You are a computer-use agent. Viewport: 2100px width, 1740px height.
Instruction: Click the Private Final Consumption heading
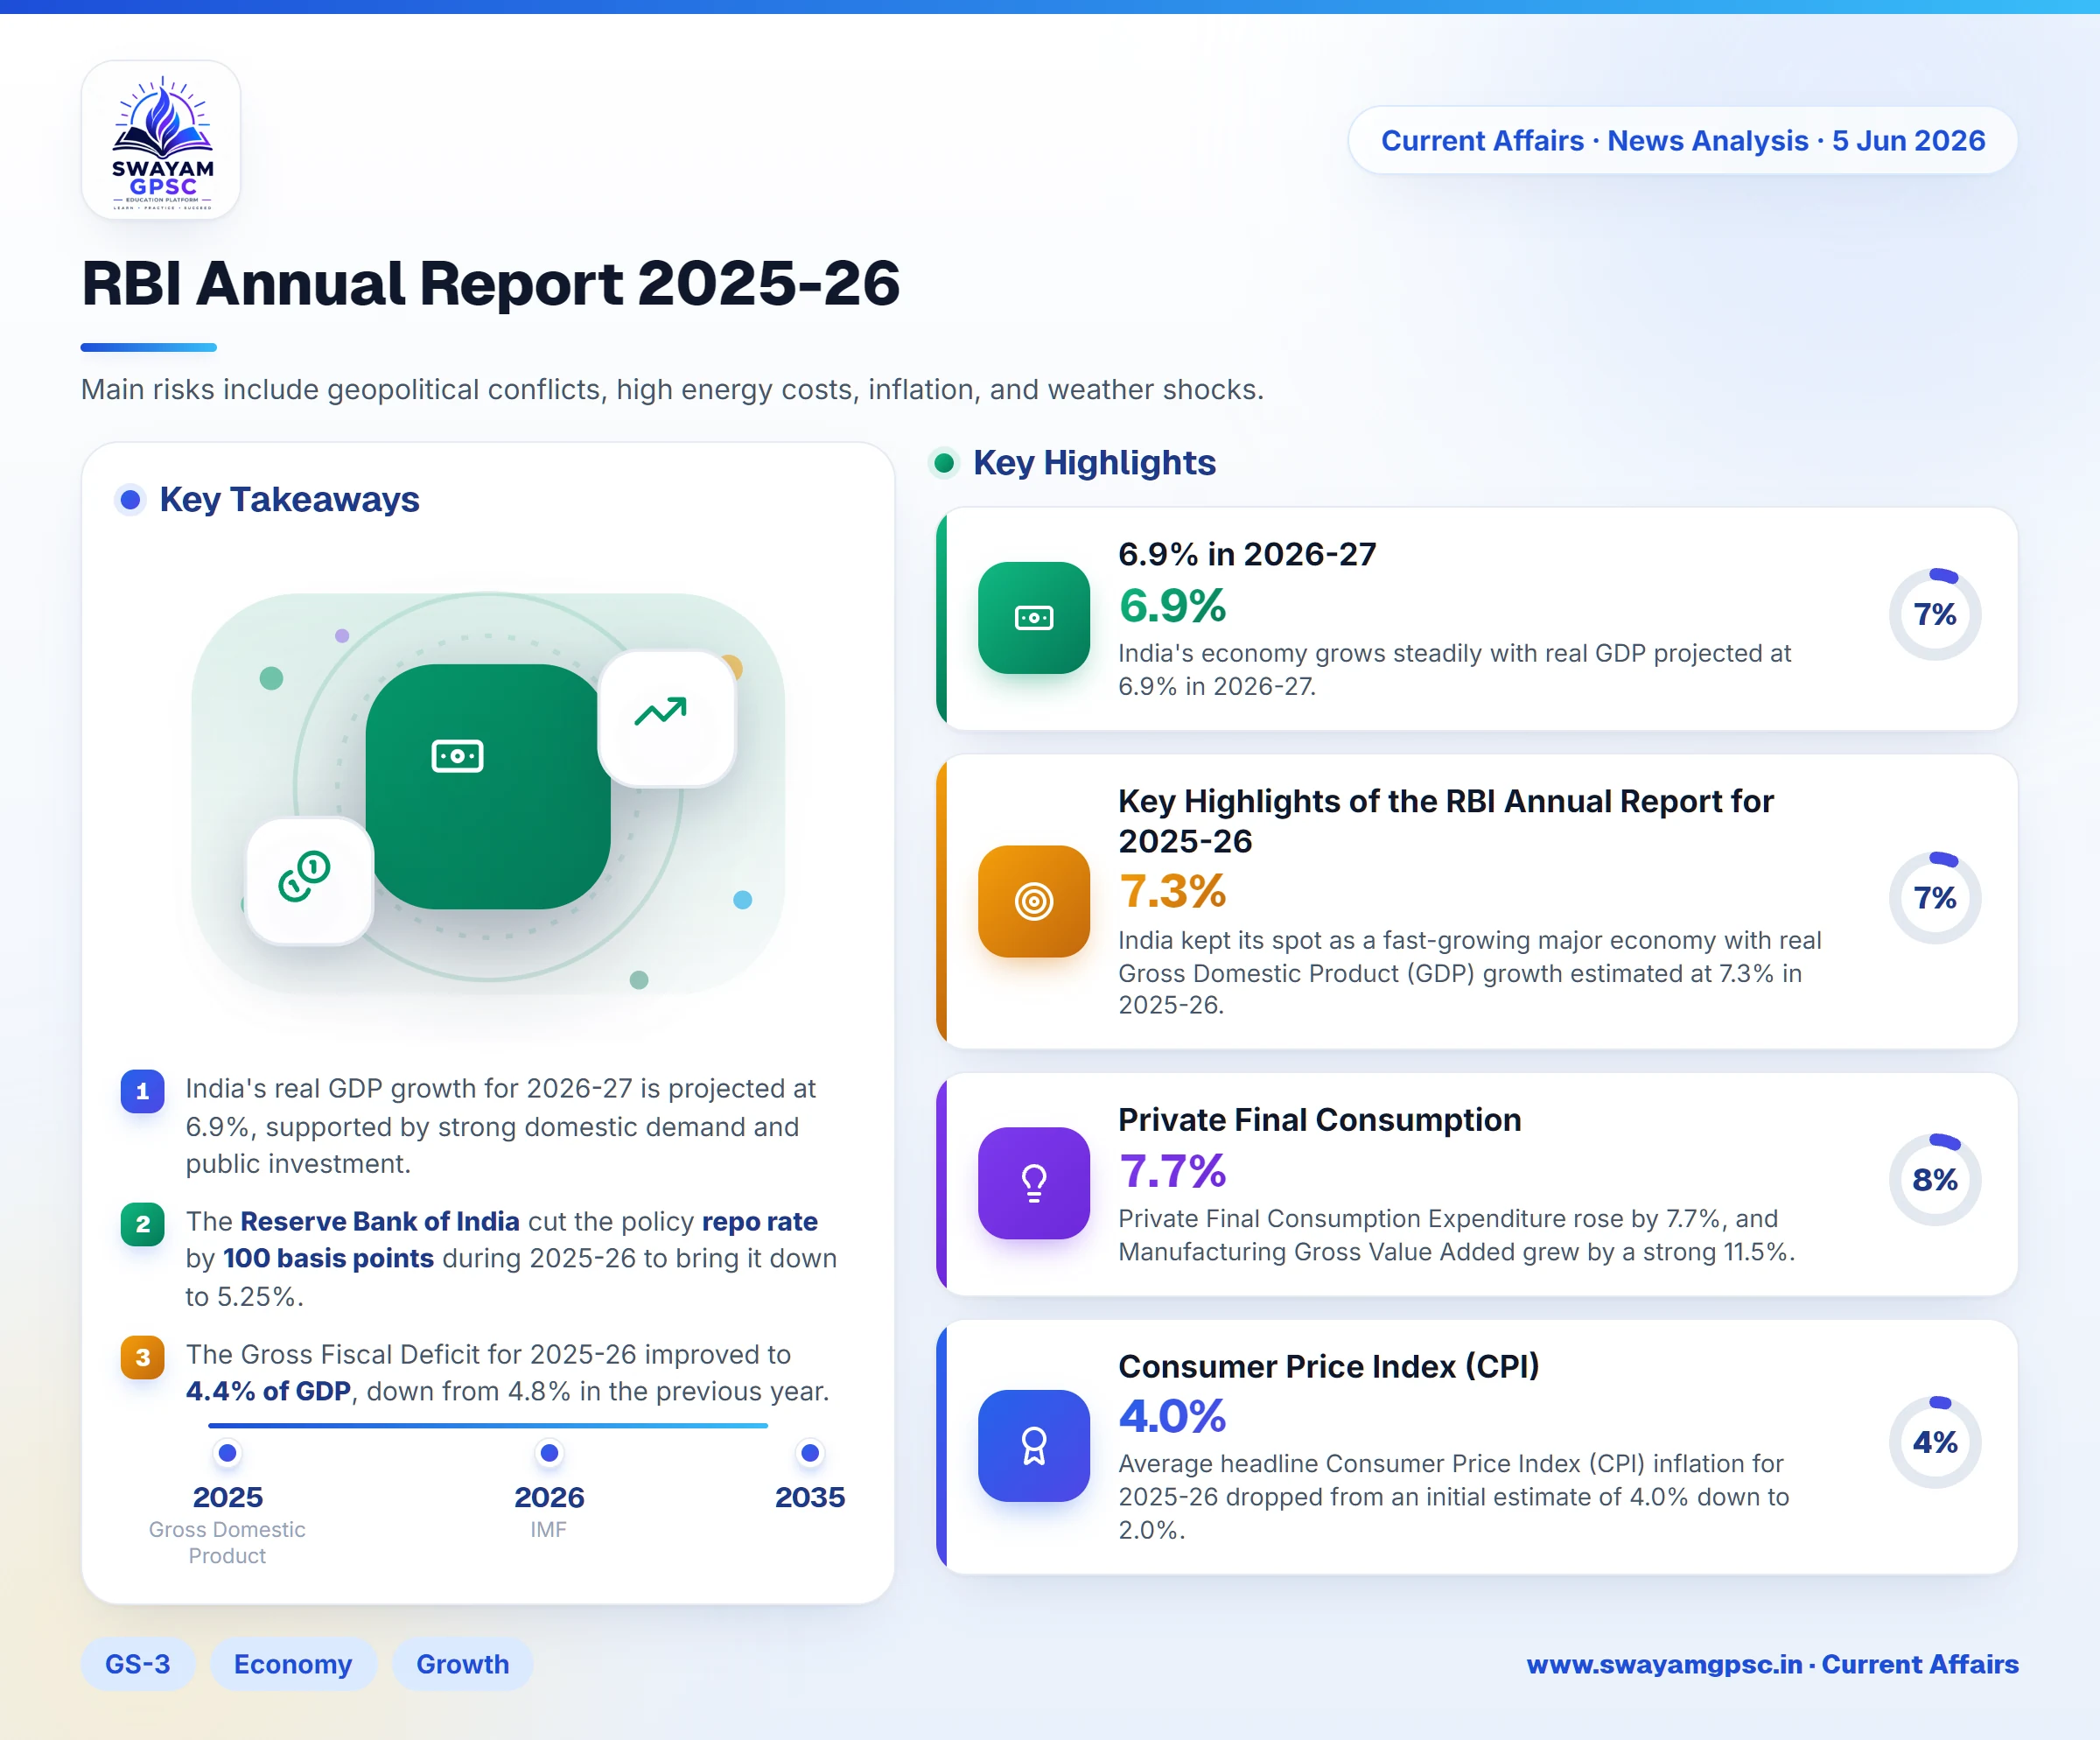pyautogui.click(x=1320, y=1120)
